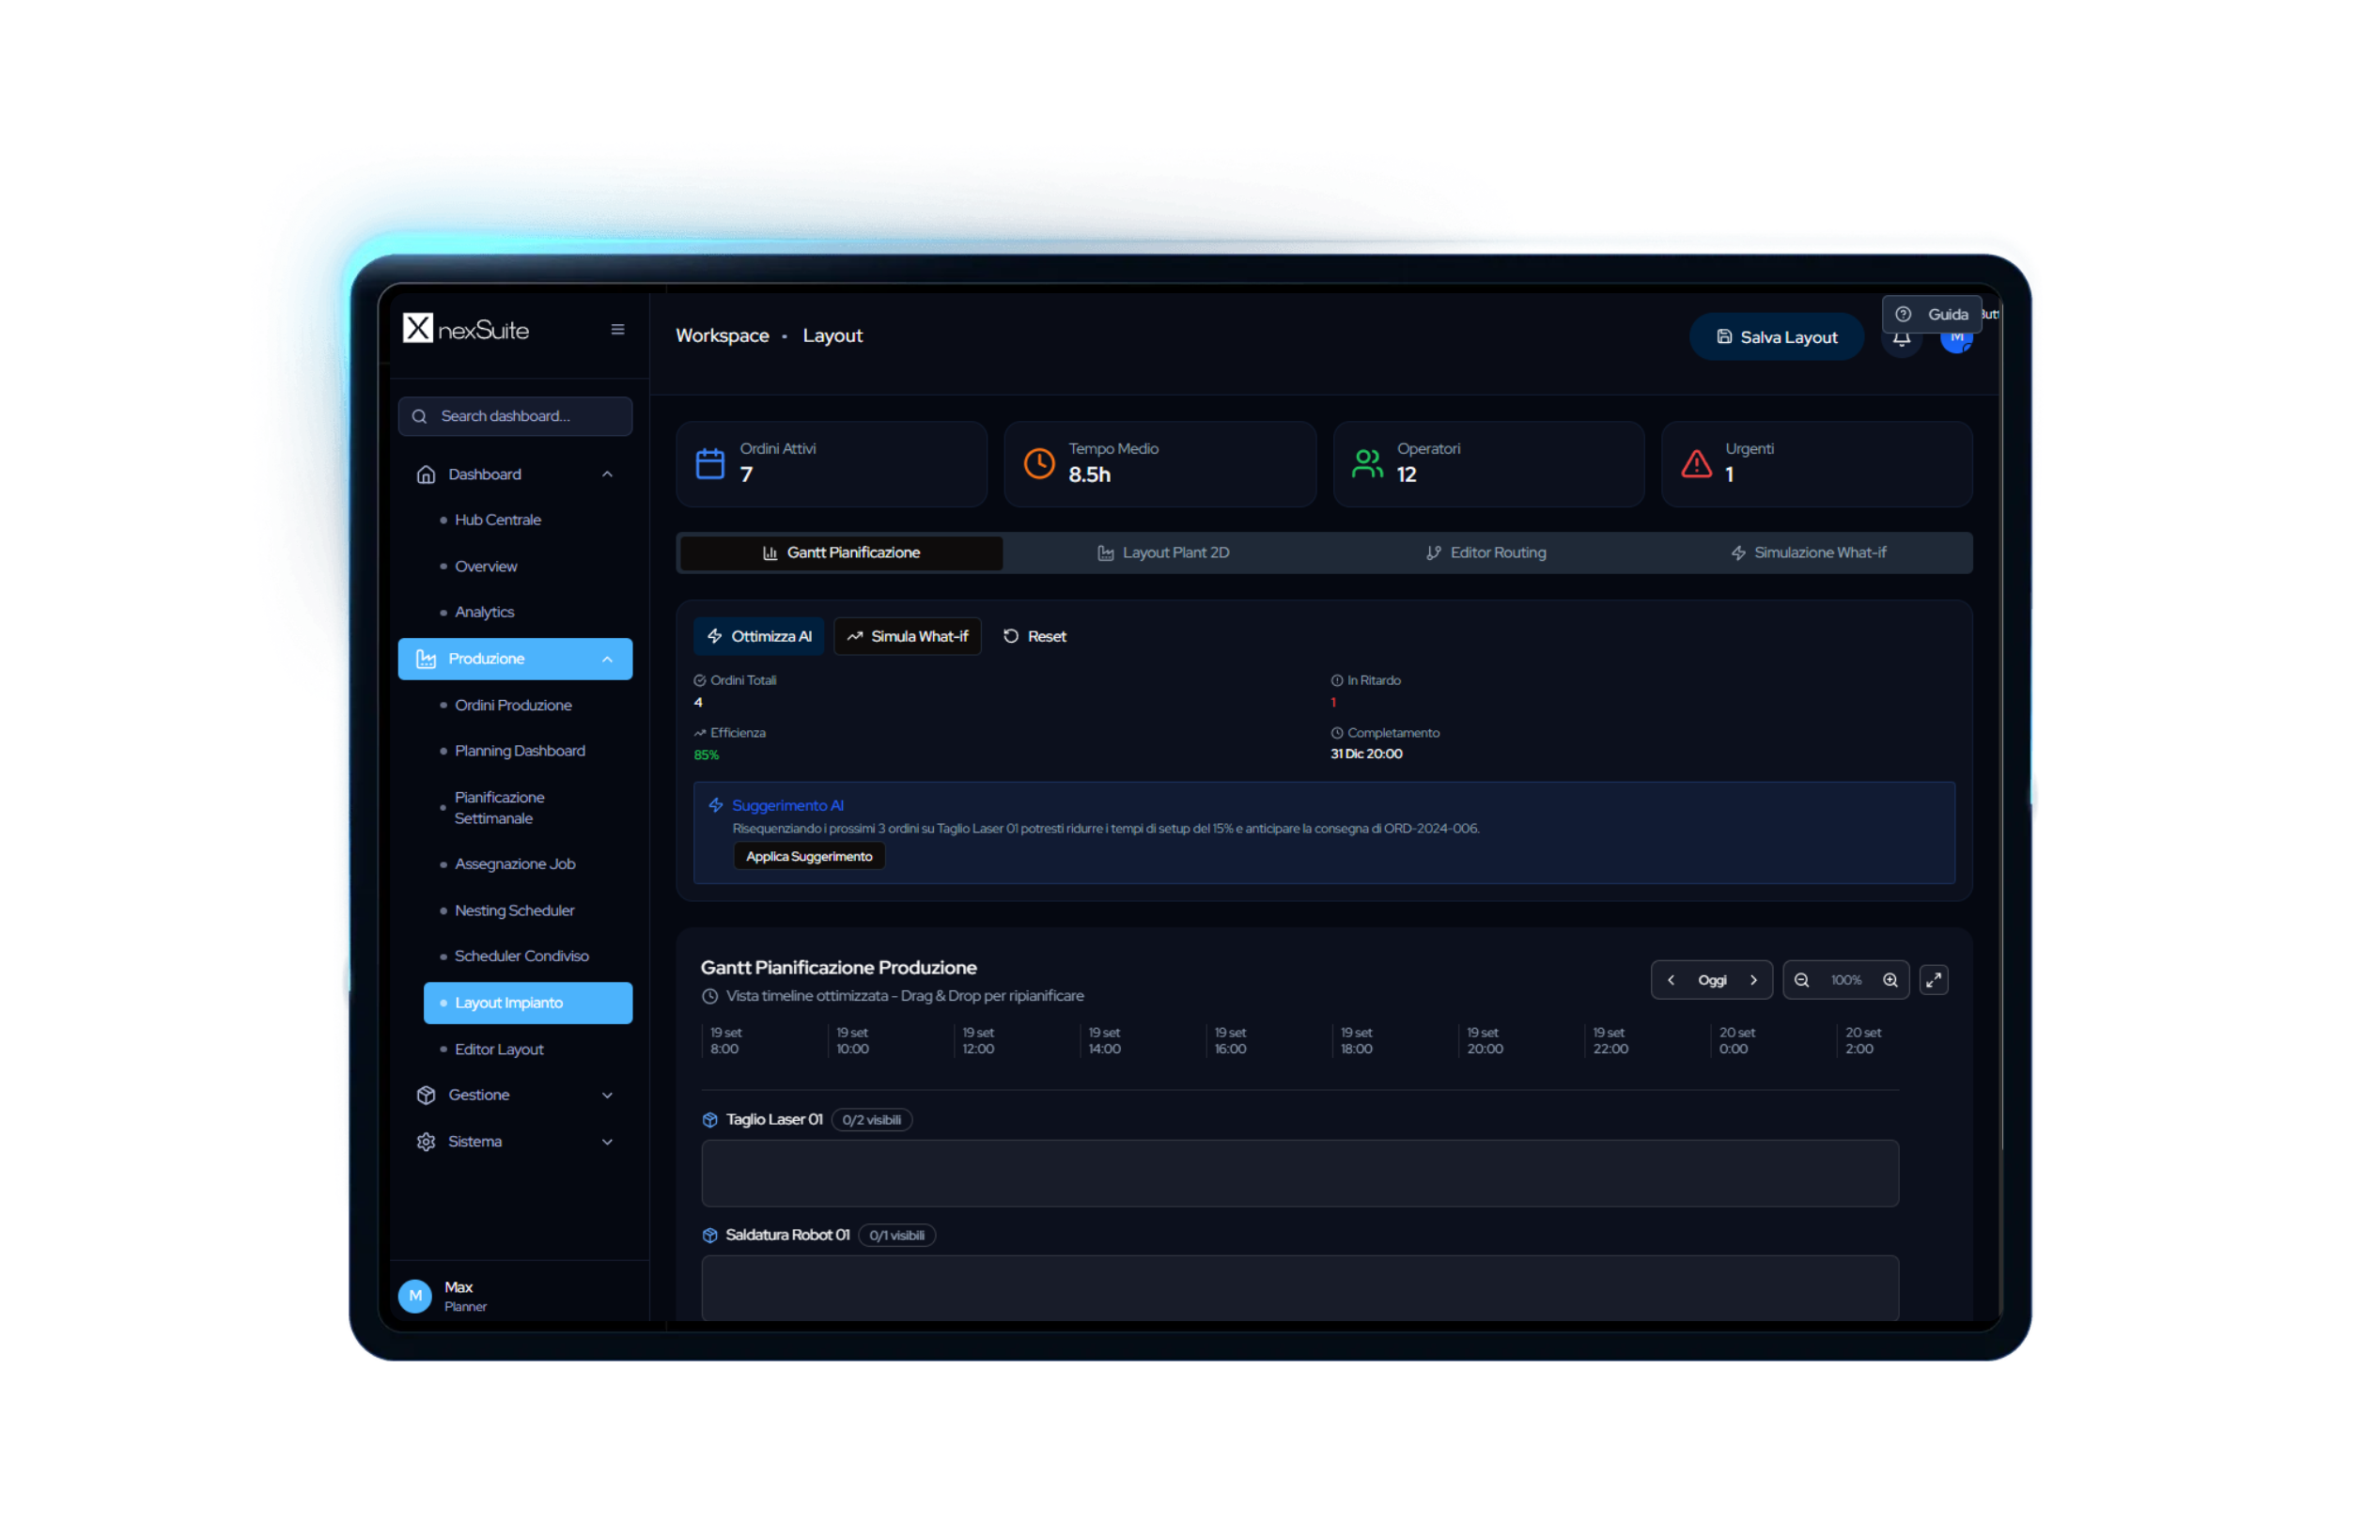Viewport: 2380px width, 1540px height.
Task: Expand the Gestione sidebar section
Action: pyautogui.click(x=607, y=1095)
